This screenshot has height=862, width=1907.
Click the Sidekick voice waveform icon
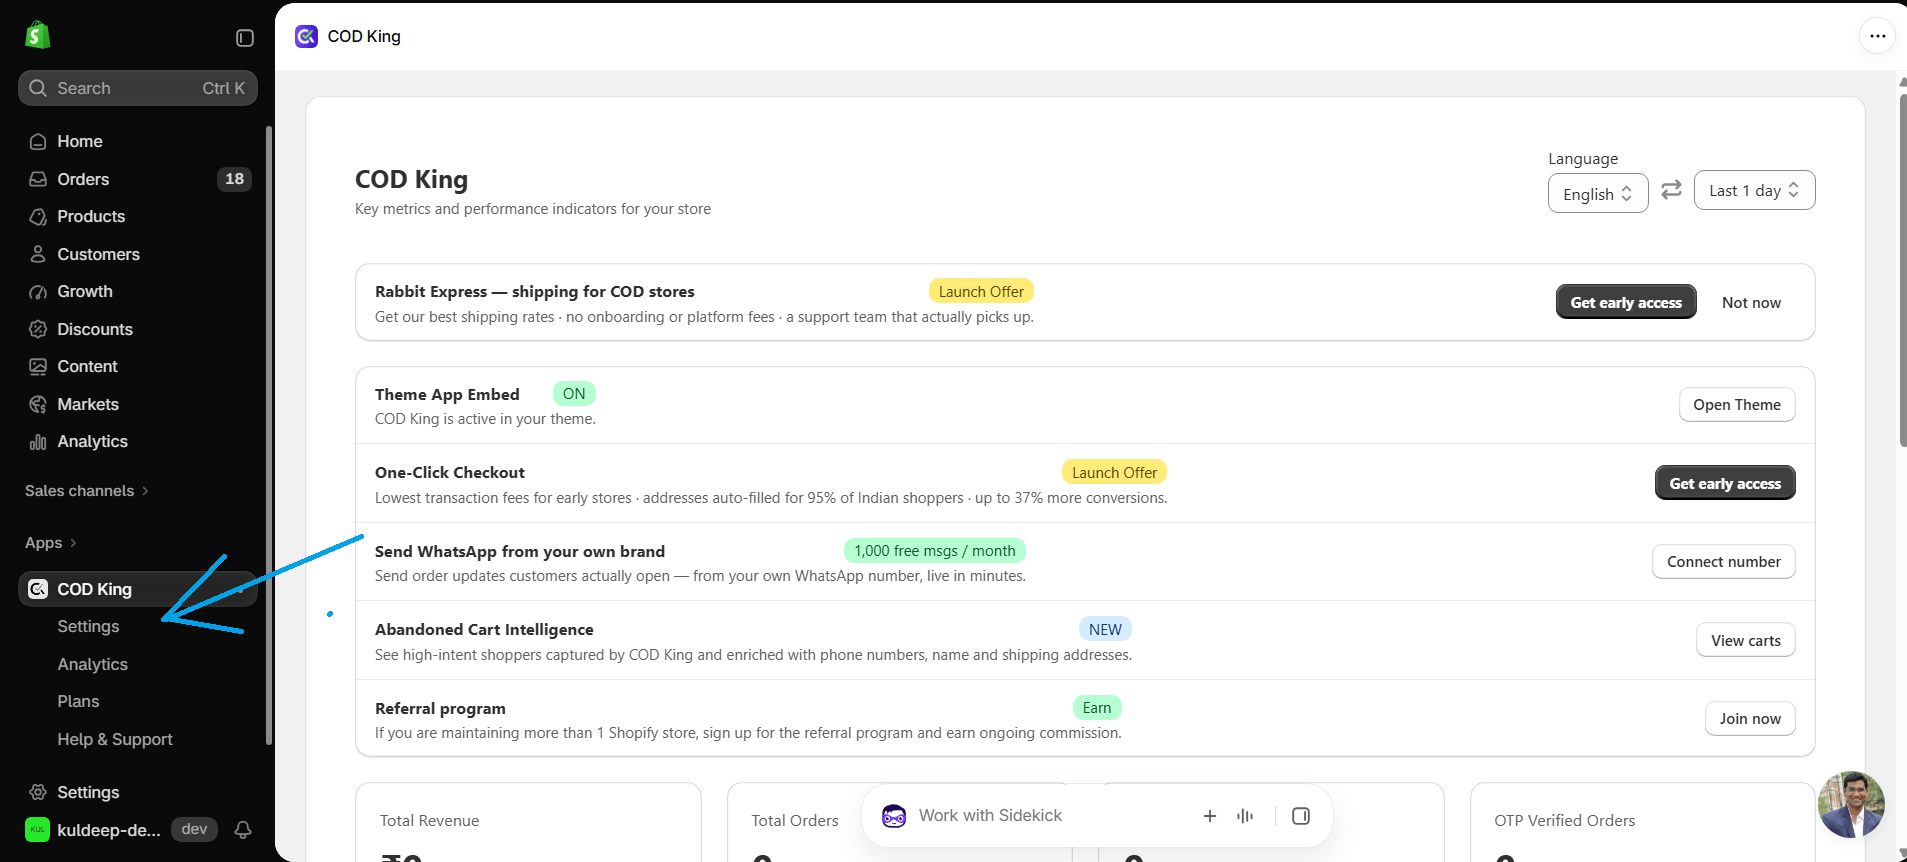[1245, 816]
